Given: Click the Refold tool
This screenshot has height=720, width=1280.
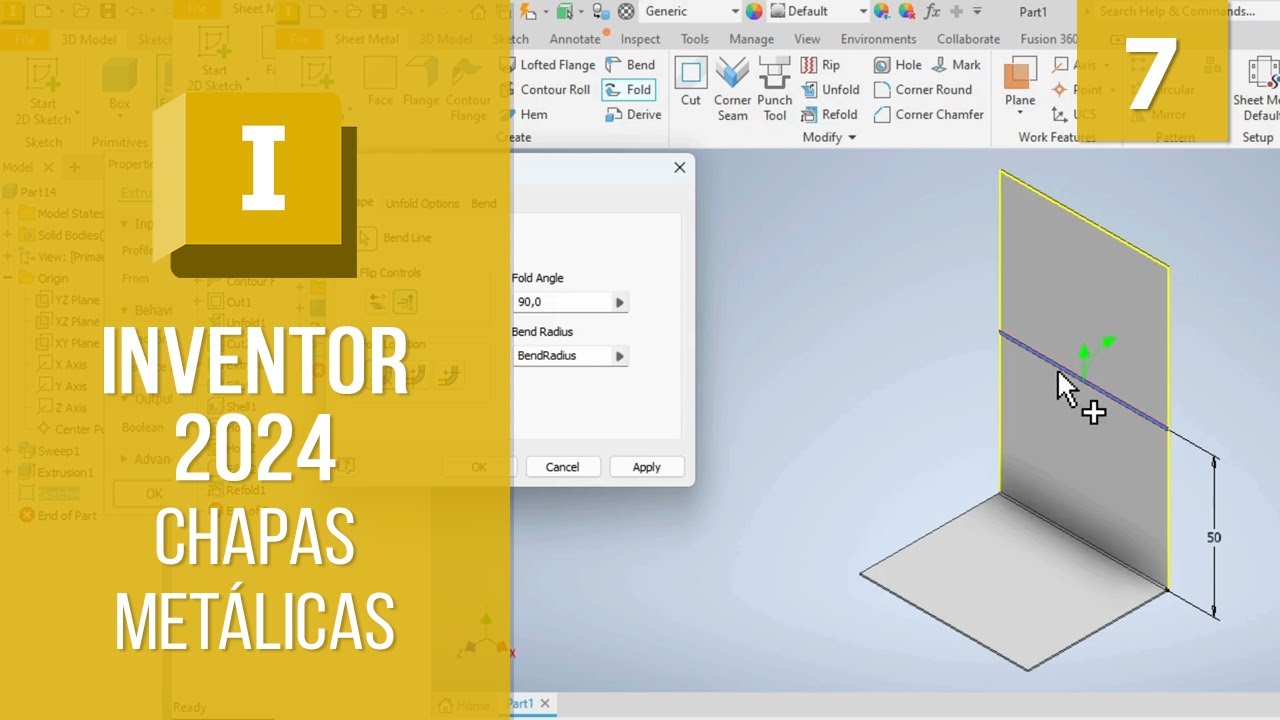Looking at the screenshot, I should (x=829, y=114).
